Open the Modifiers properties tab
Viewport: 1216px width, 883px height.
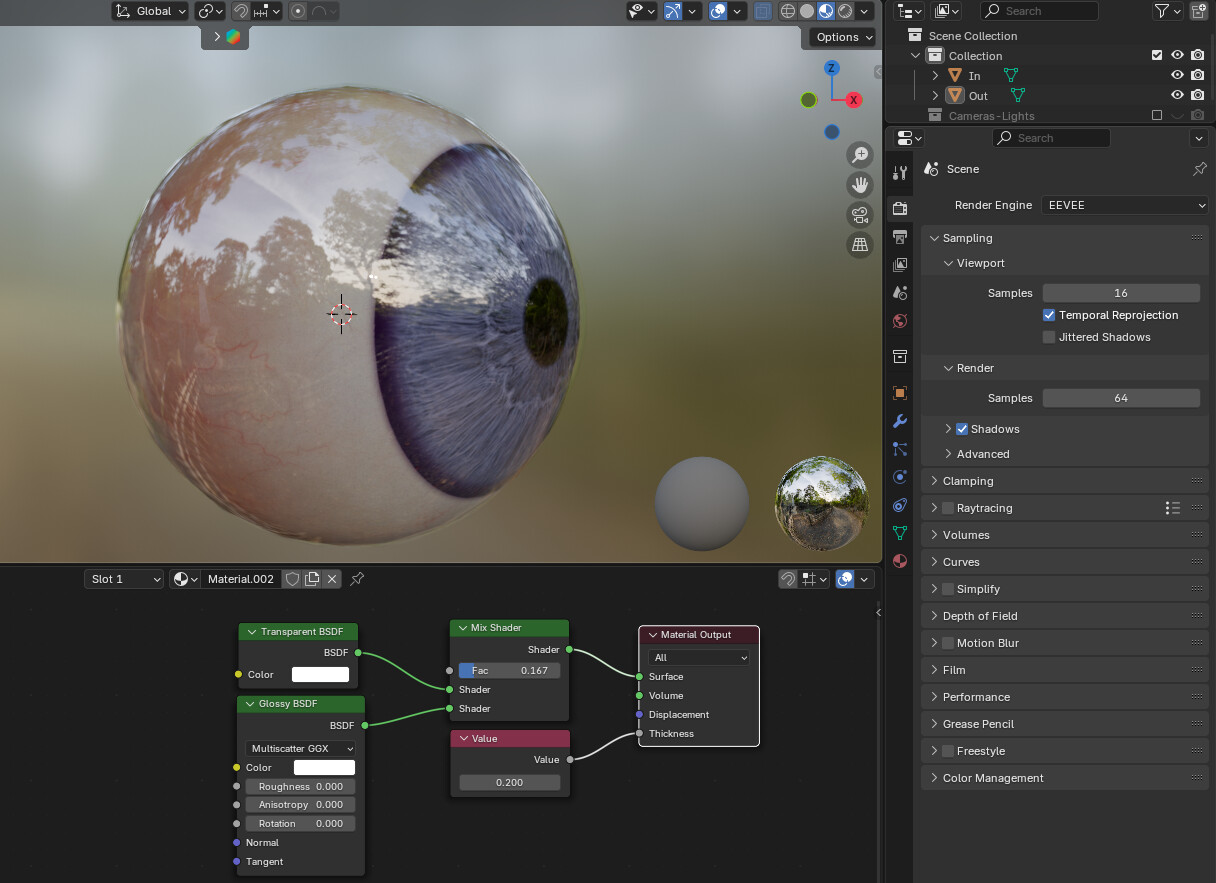click(900, 421)
